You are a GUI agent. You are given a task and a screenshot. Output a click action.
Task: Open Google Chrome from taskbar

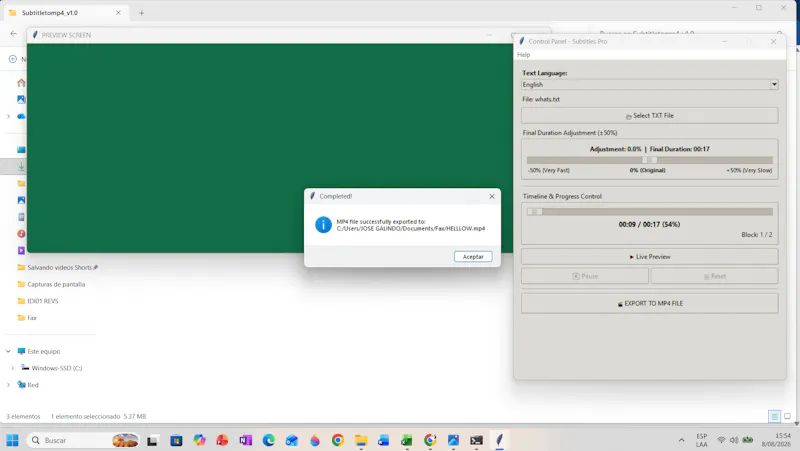[x=338, y=440]
